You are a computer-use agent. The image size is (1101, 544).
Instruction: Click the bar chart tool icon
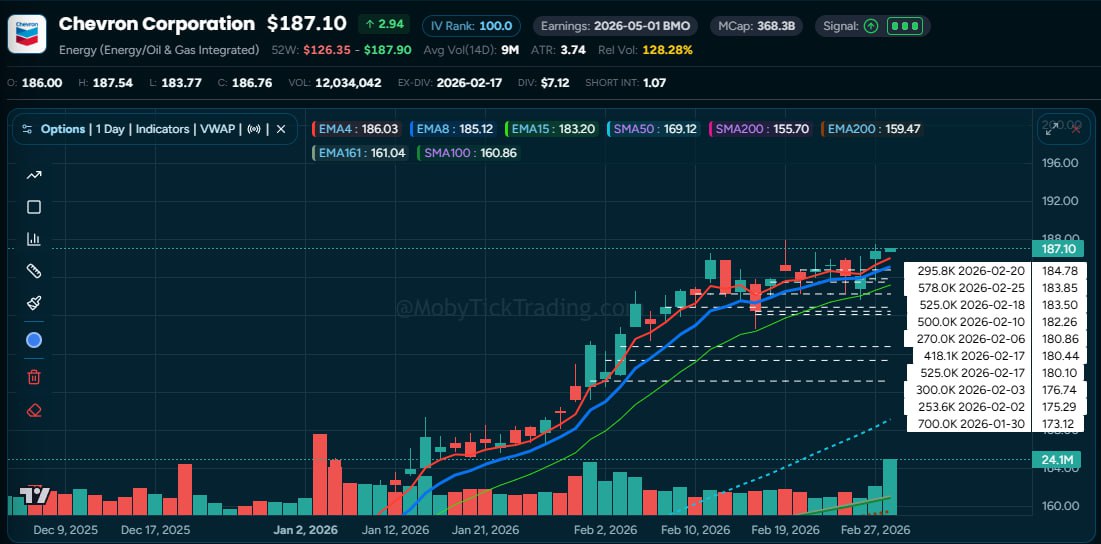pos(34,239)
